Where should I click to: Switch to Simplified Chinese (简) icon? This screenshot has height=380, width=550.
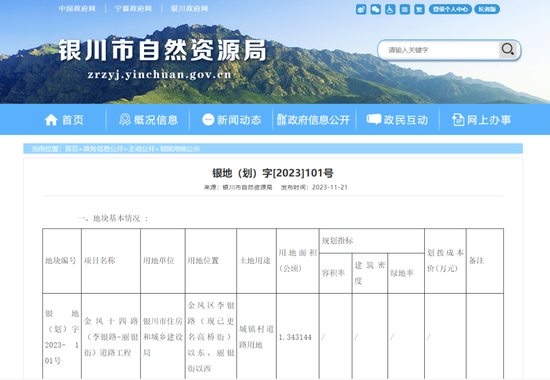(404, 9)
